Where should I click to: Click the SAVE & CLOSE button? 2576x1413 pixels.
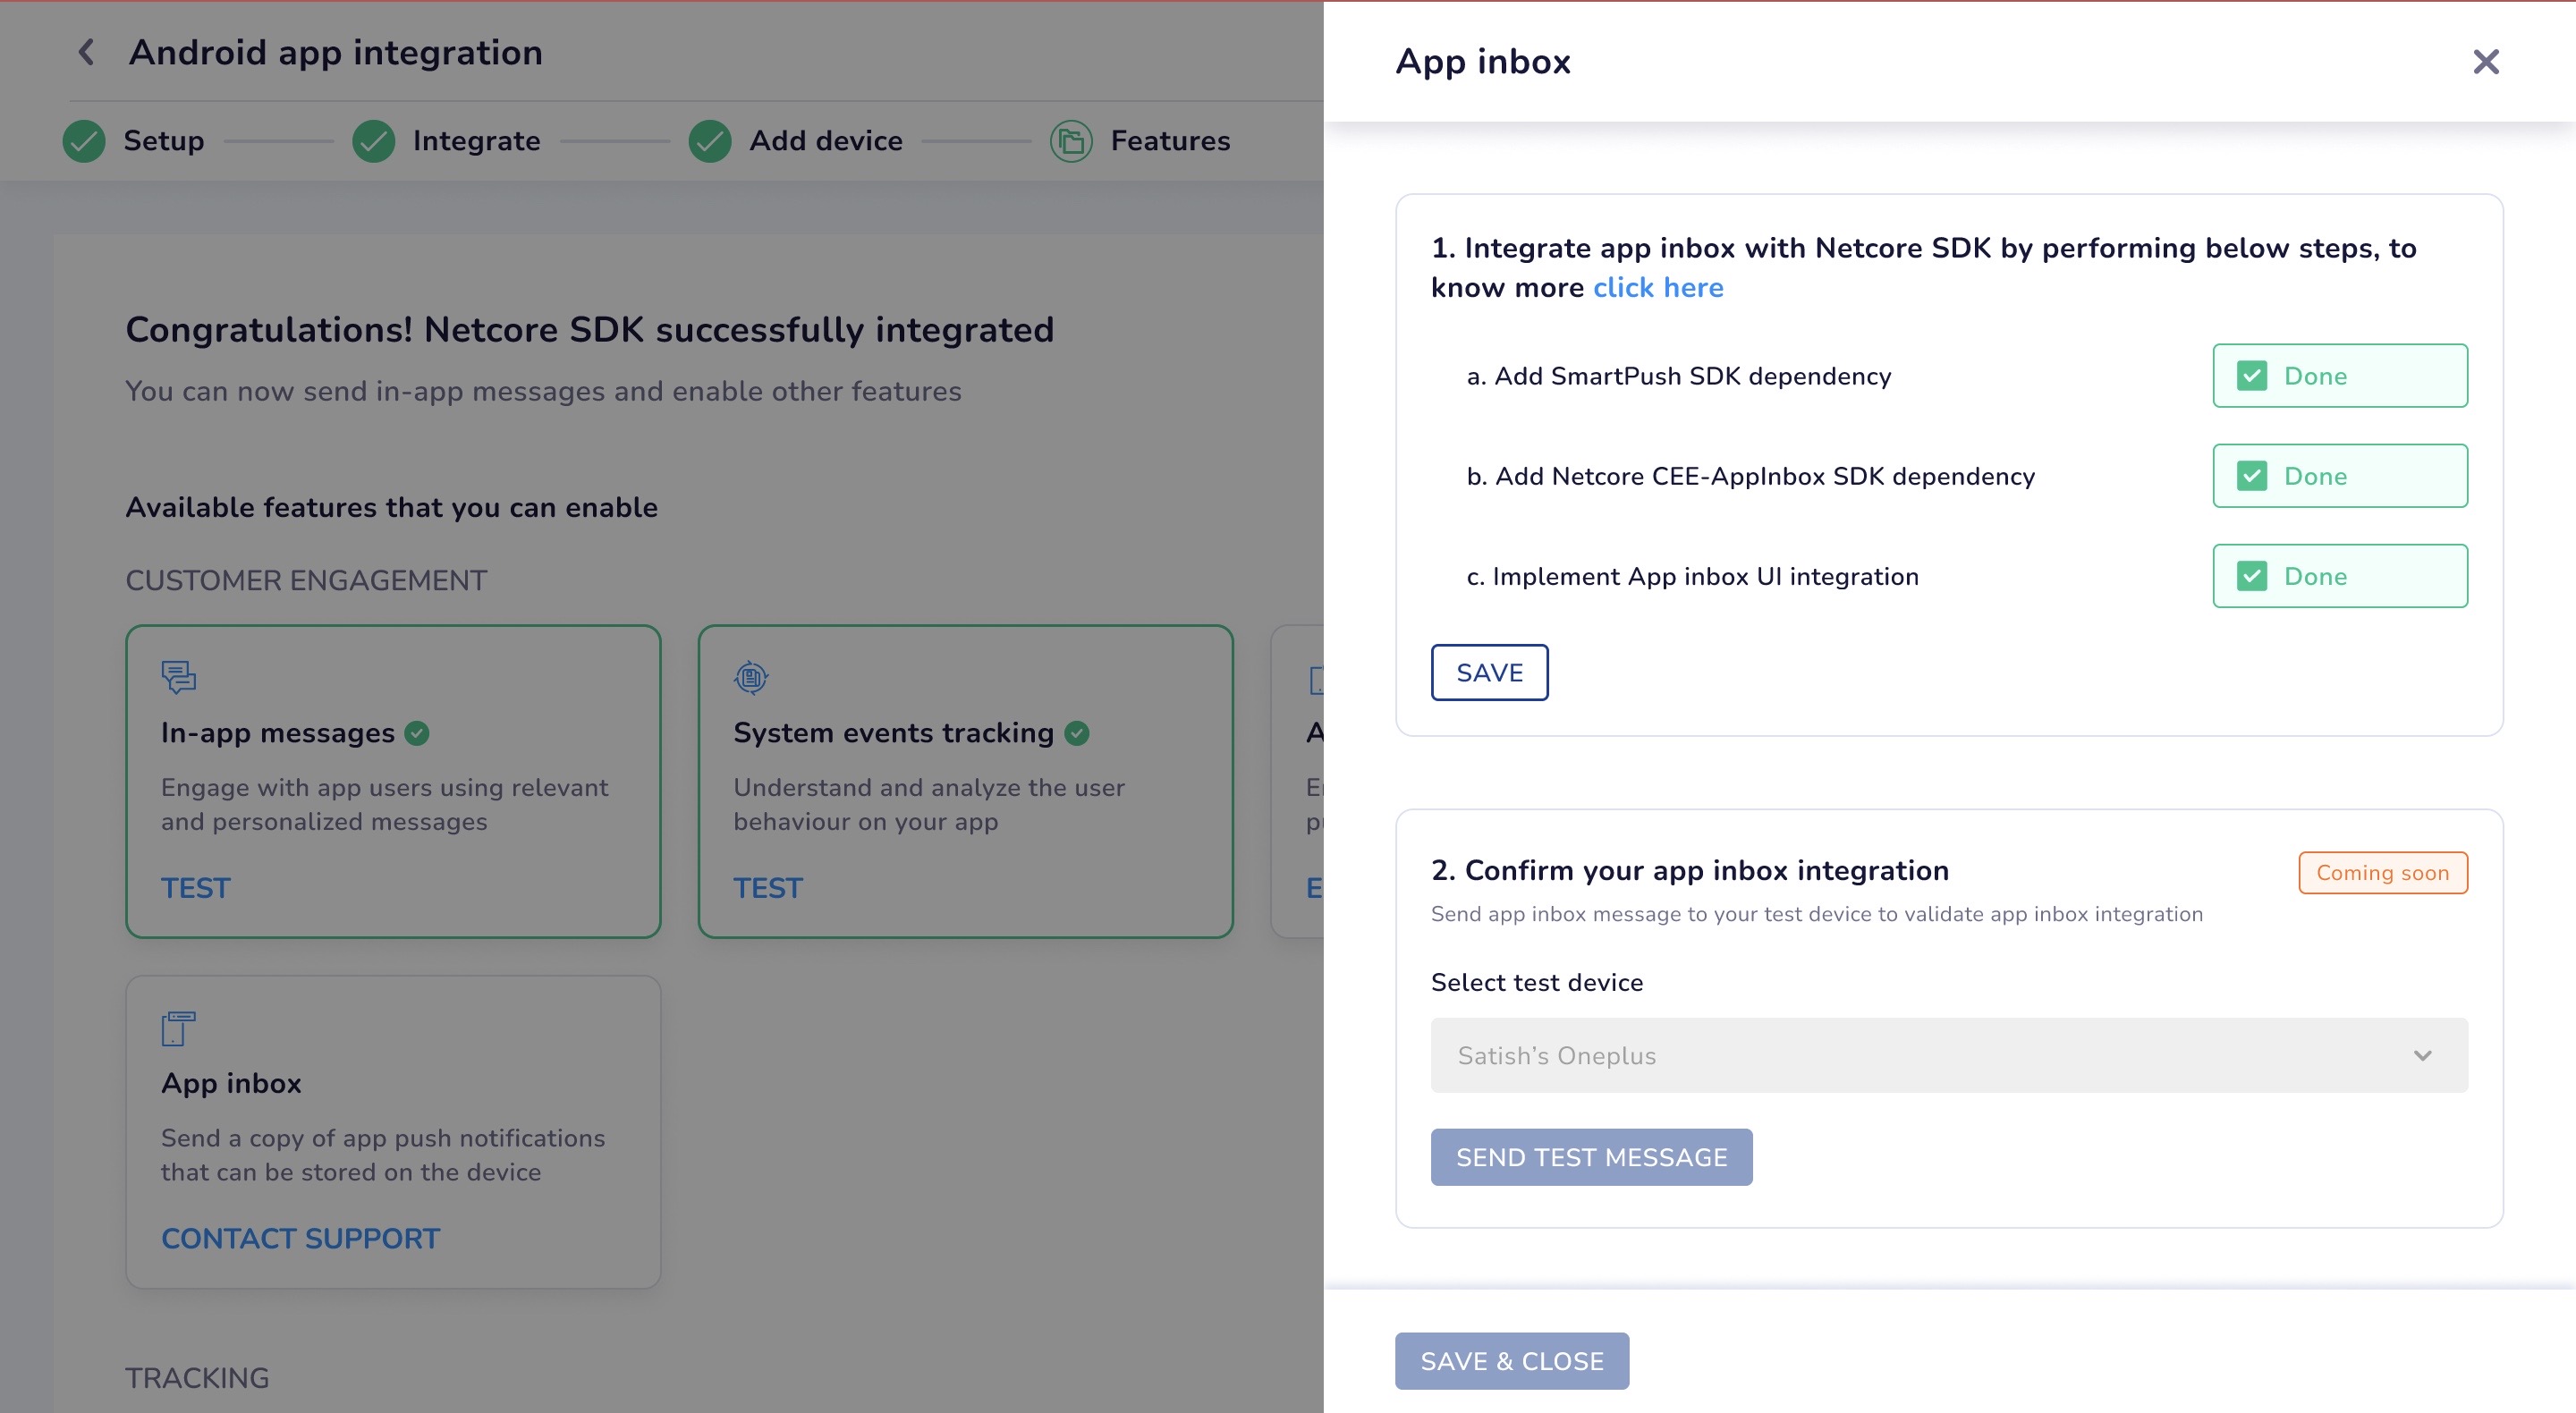click(x=1512, y=1361)
